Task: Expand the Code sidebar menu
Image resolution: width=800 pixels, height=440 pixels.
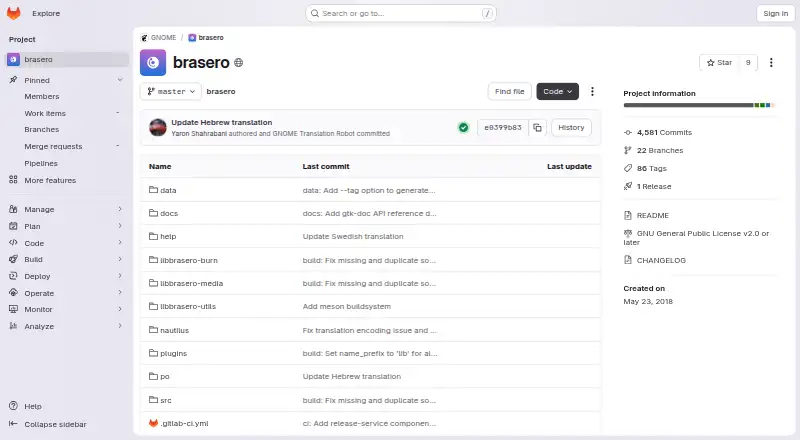Action: pyautogui.click(x=120, y=242)
